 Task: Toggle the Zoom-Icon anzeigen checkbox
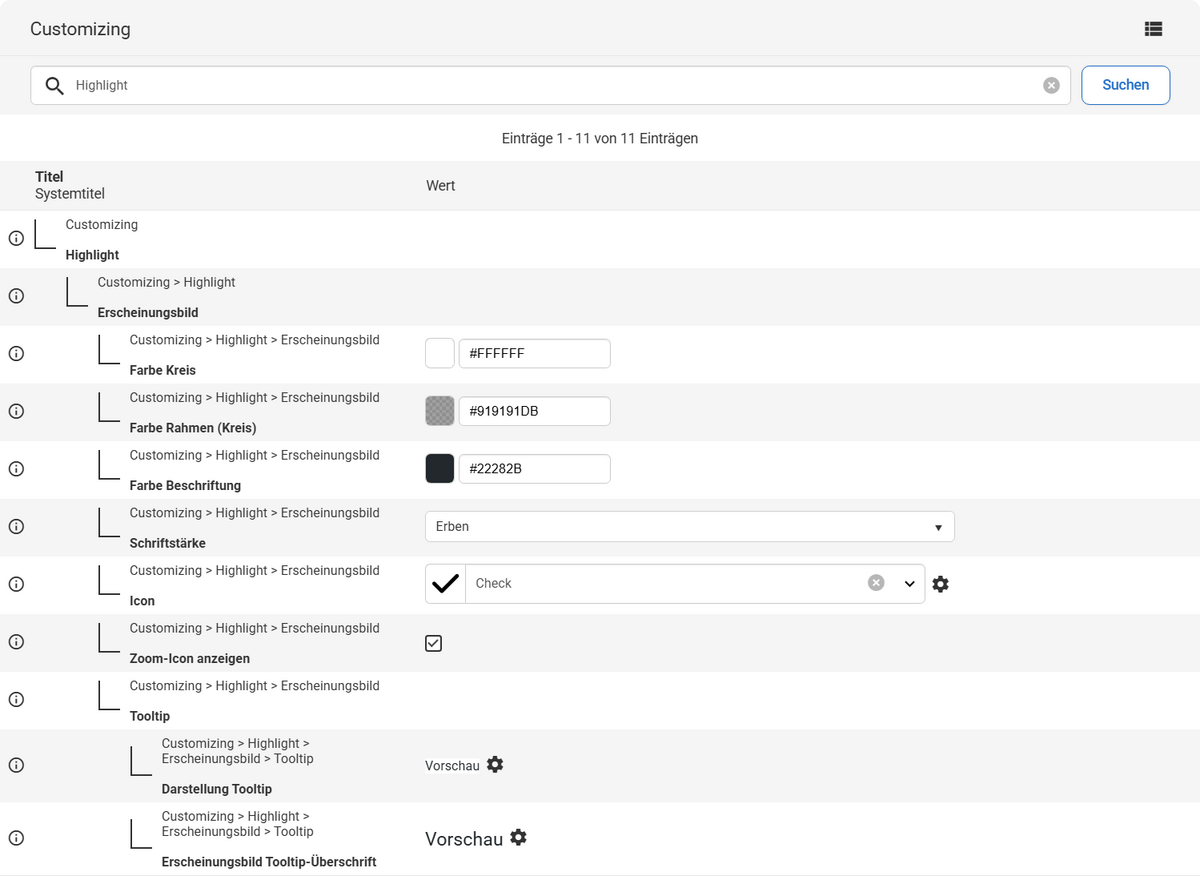click(433, 643)
